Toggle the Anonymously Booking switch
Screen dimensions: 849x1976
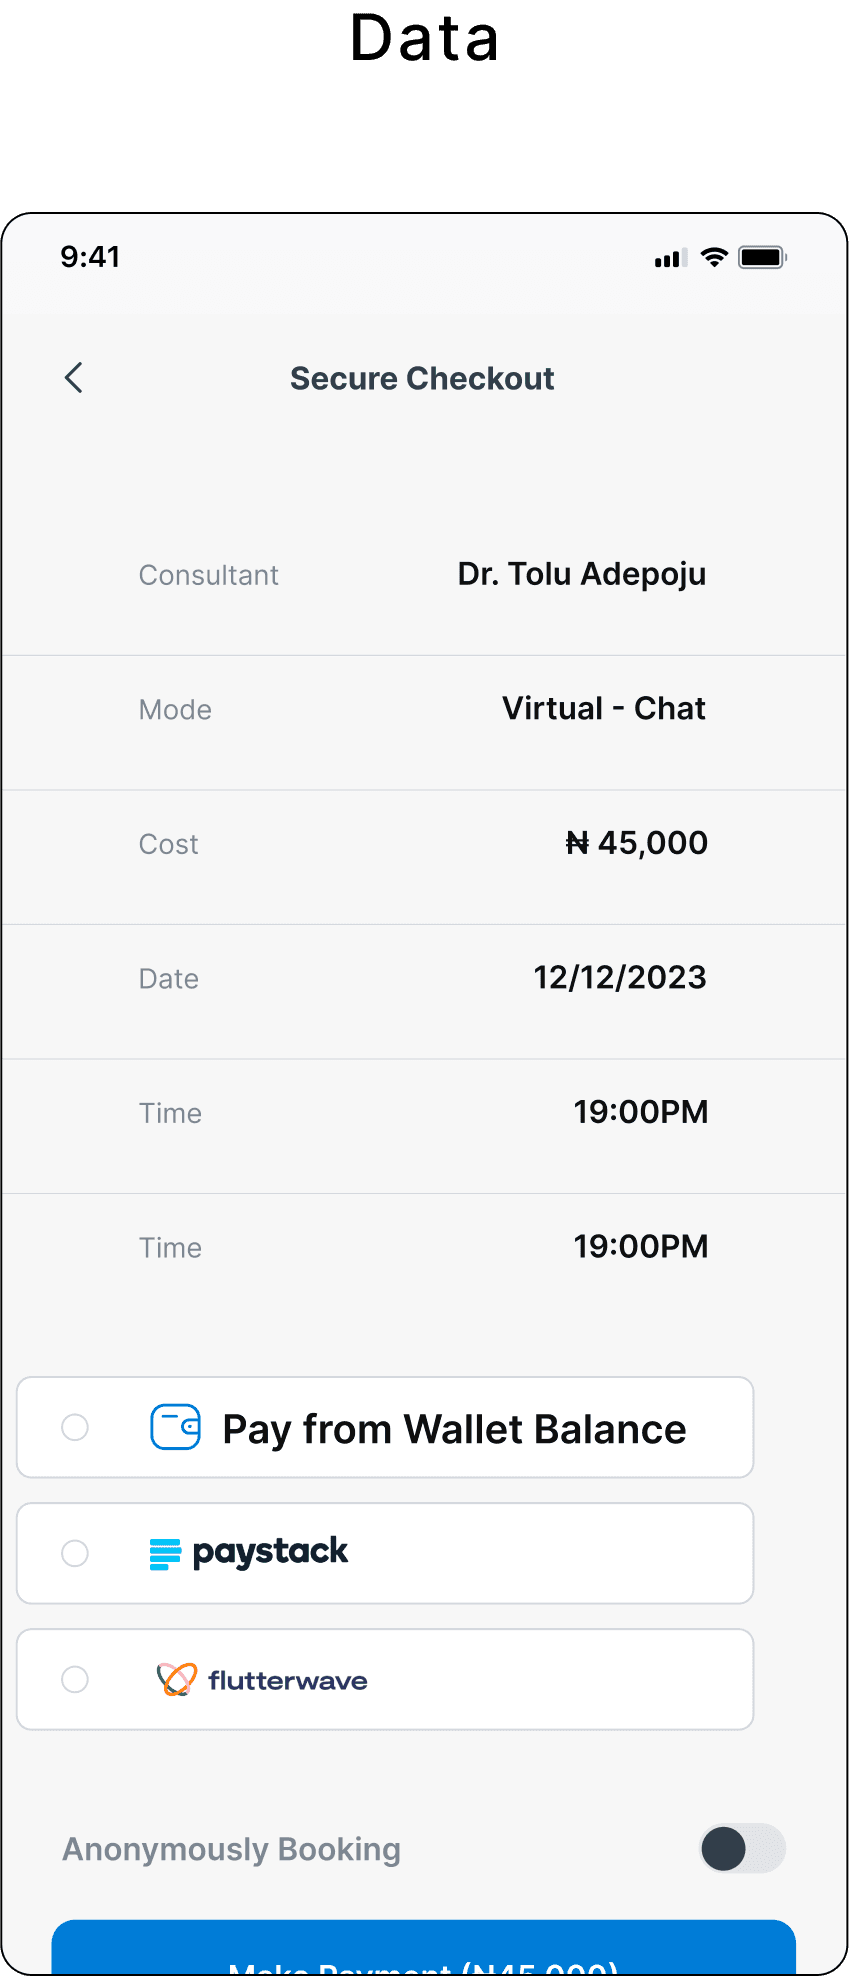742,1848
